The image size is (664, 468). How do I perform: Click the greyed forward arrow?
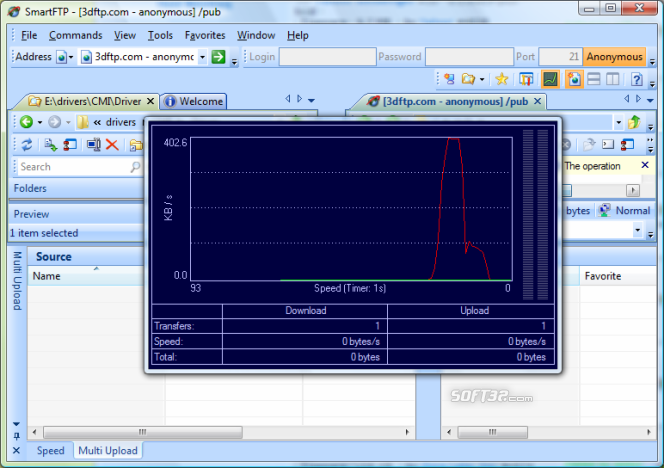click(x=54, y=122)
